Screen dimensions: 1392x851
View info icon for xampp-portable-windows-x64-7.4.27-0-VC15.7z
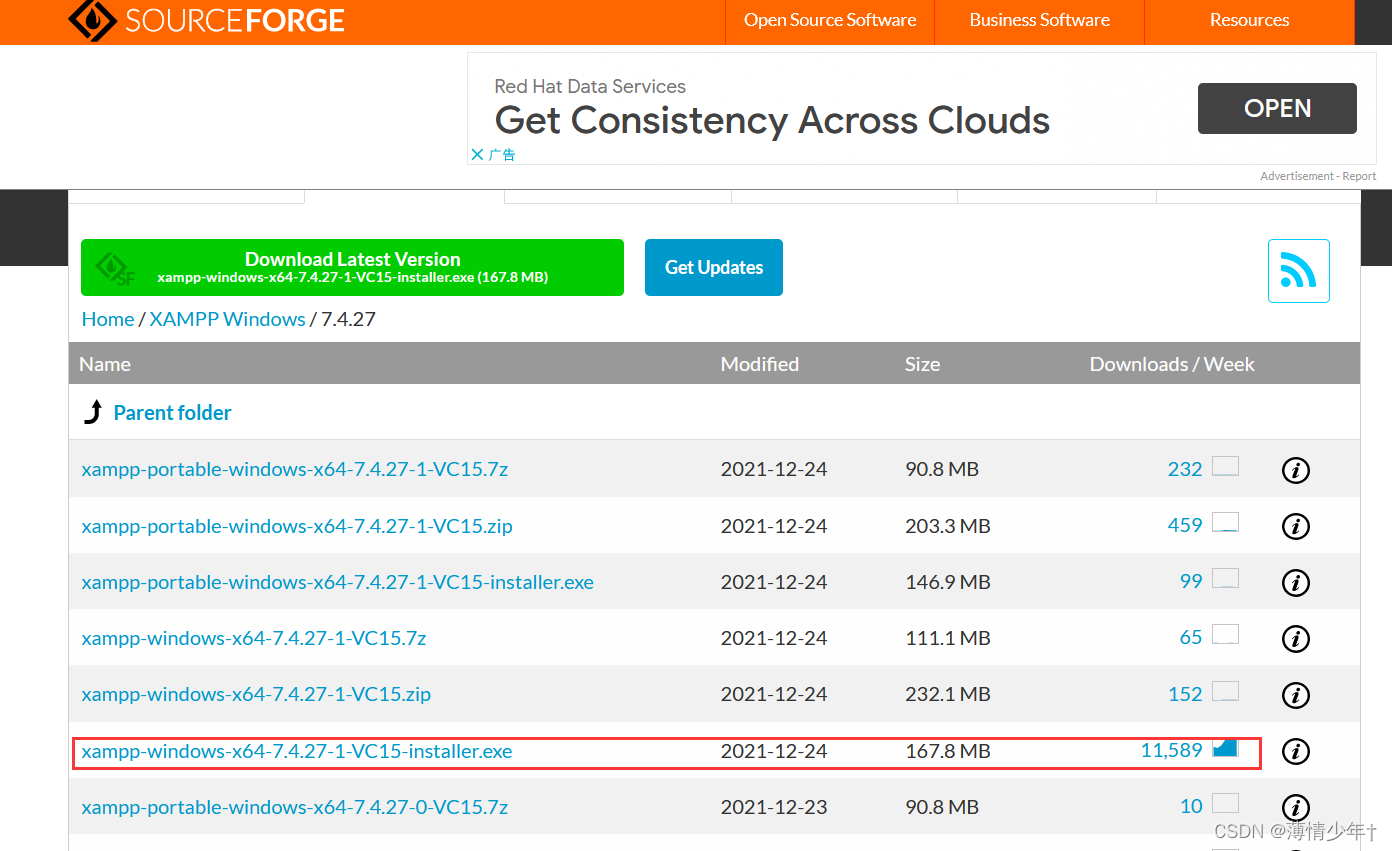[x=1295, y=807]
